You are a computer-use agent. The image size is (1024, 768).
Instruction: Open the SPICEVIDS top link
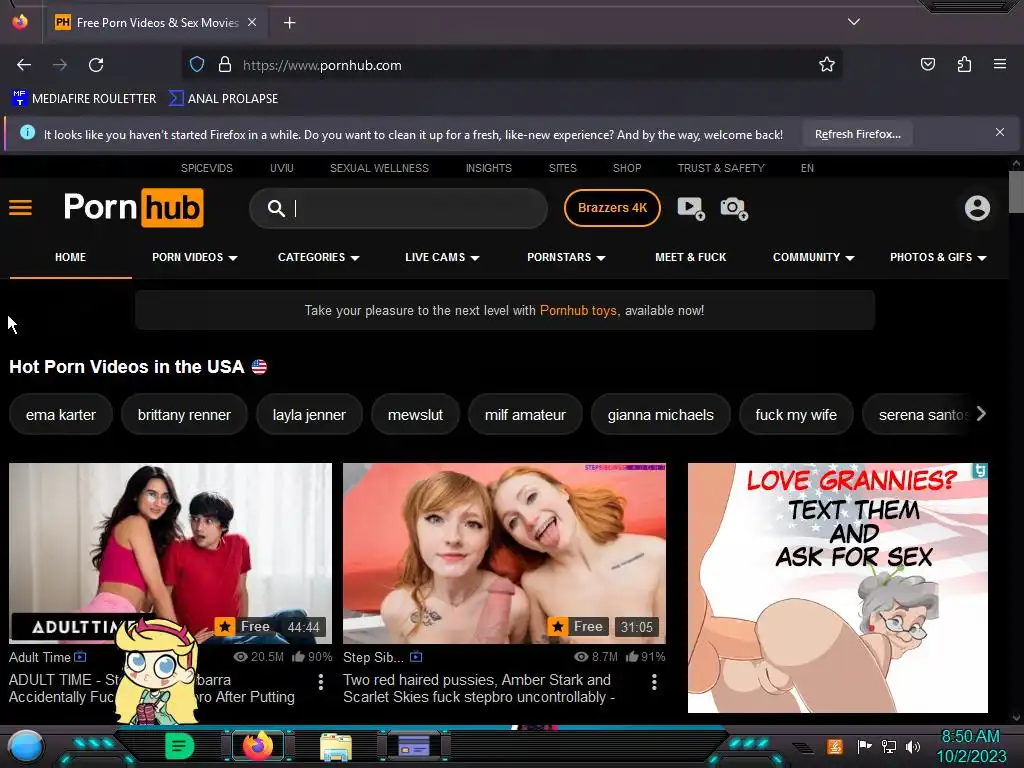pos(206,168)
